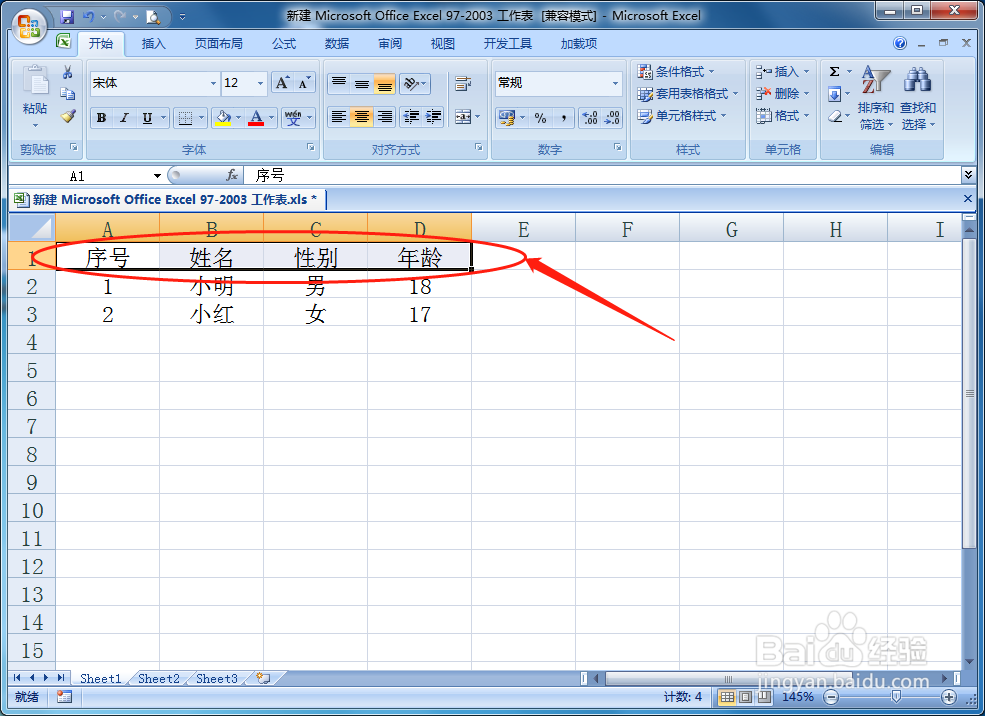Viewport: 985px width, 716px height.
Task: Open the fill color dropdown arrow
Action: tap(236, 117)
